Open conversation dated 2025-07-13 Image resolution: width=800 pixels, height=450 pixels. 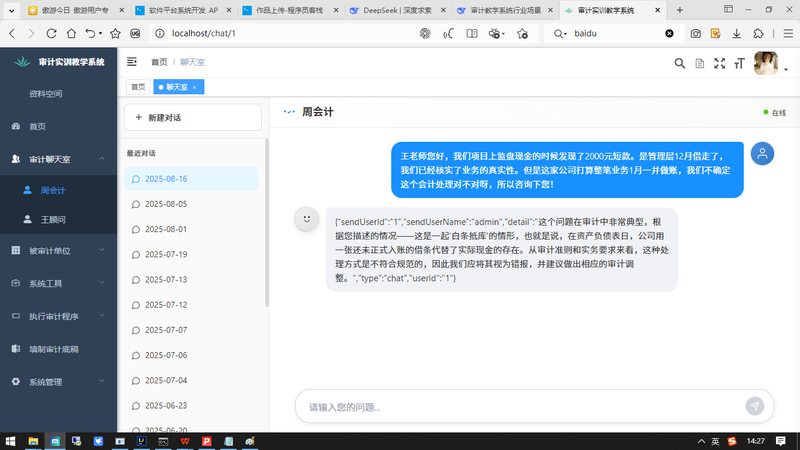pos(191,280)
